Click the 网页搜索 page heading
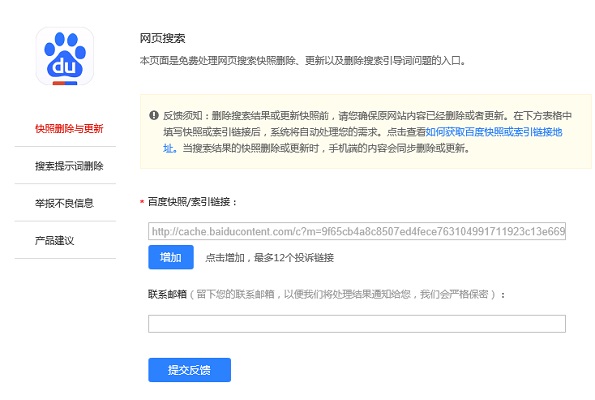 coord(162,38)
